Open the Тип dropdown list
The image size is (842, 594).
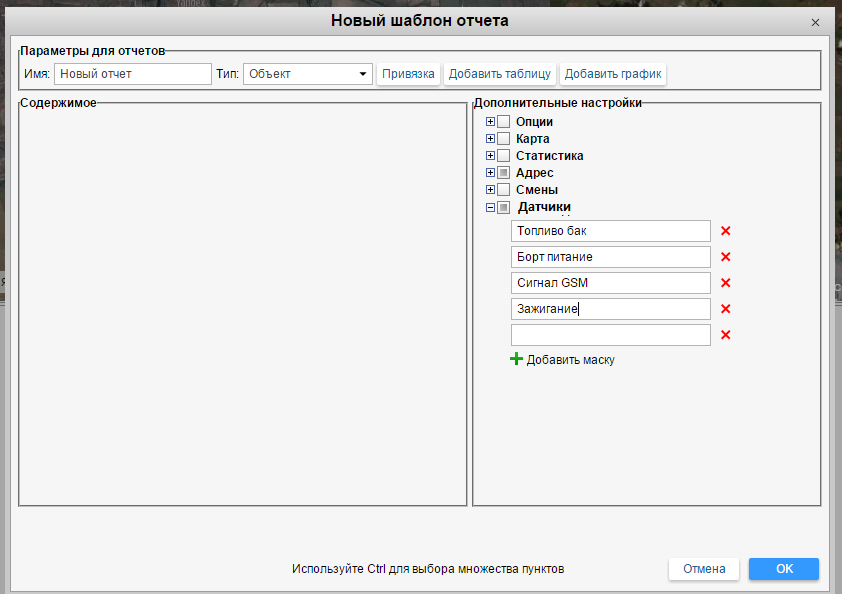[307, 74]
